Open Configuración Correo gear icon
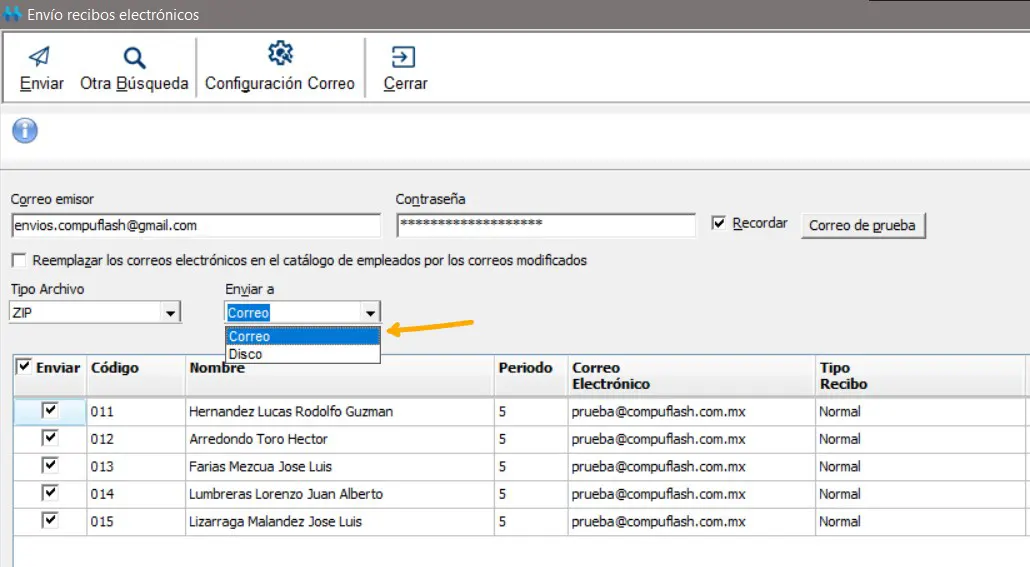The width and height of the screenshot is (1030, 567). coord(280,54)
